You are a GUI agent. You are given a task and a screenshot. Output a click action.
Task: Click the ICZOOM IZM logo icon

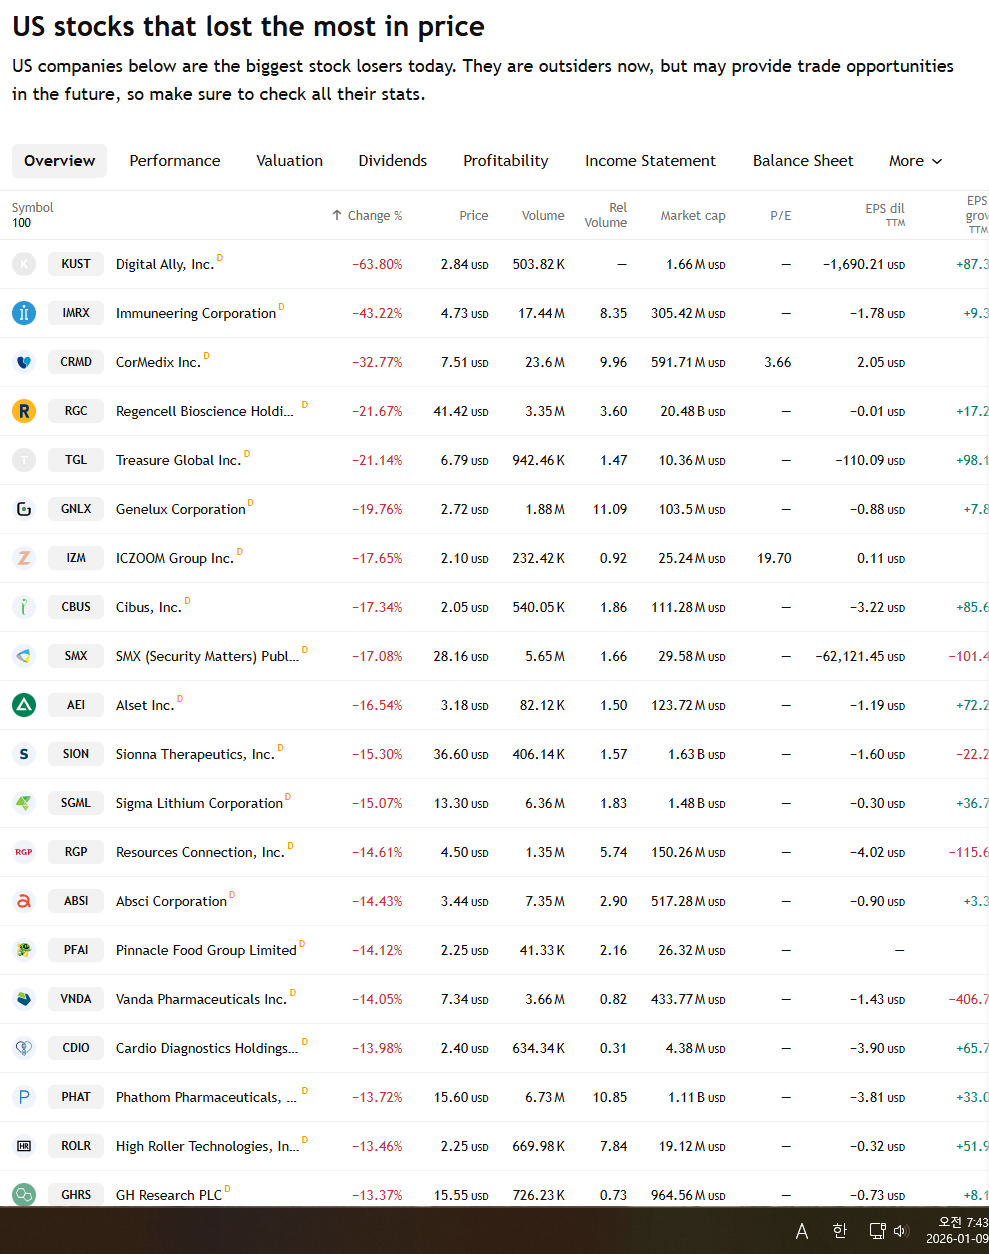(x=24, y=558)
